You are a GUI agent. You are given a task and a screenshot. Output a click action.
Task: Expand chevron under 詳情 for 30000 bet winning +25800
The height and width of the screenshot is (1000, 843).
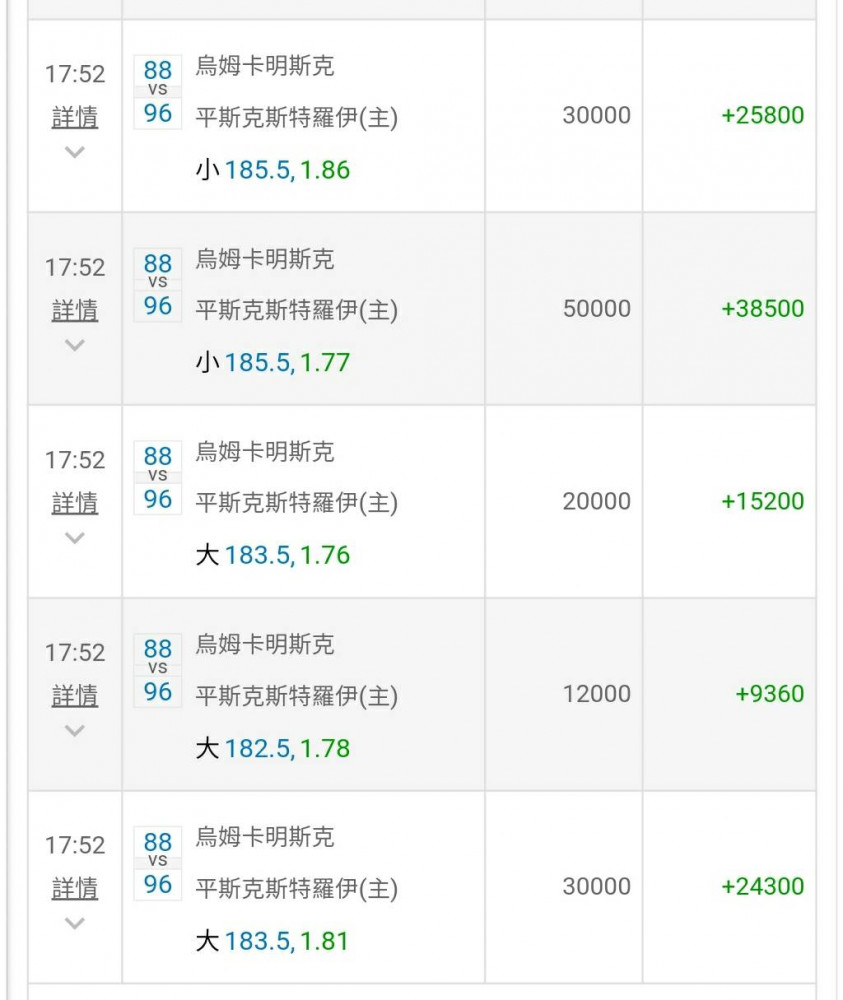[75, 152]
